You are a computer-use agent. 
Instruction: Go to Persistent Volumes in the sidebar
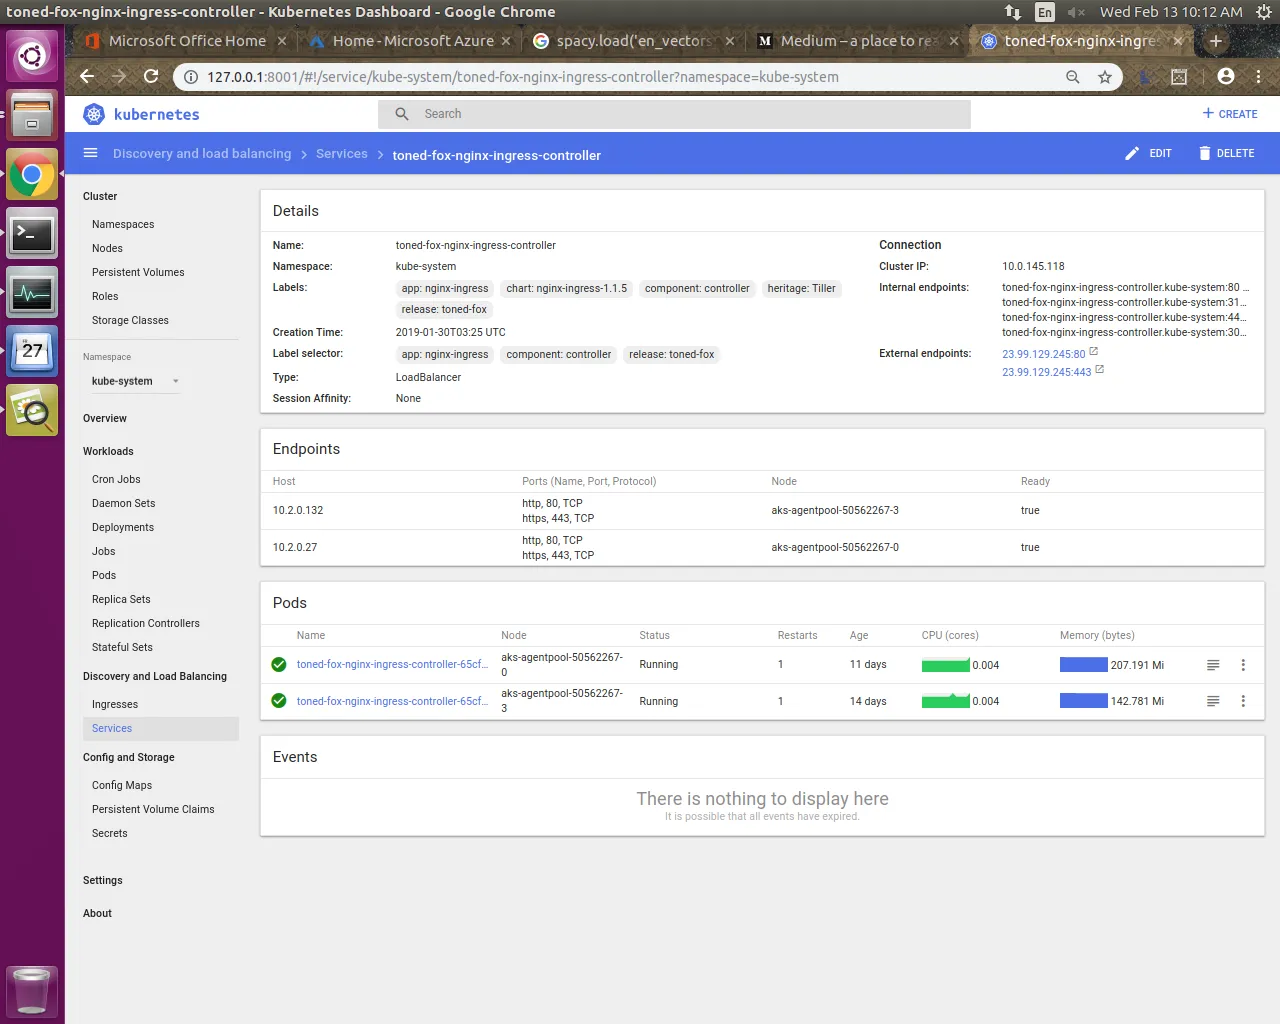point(138,272)
